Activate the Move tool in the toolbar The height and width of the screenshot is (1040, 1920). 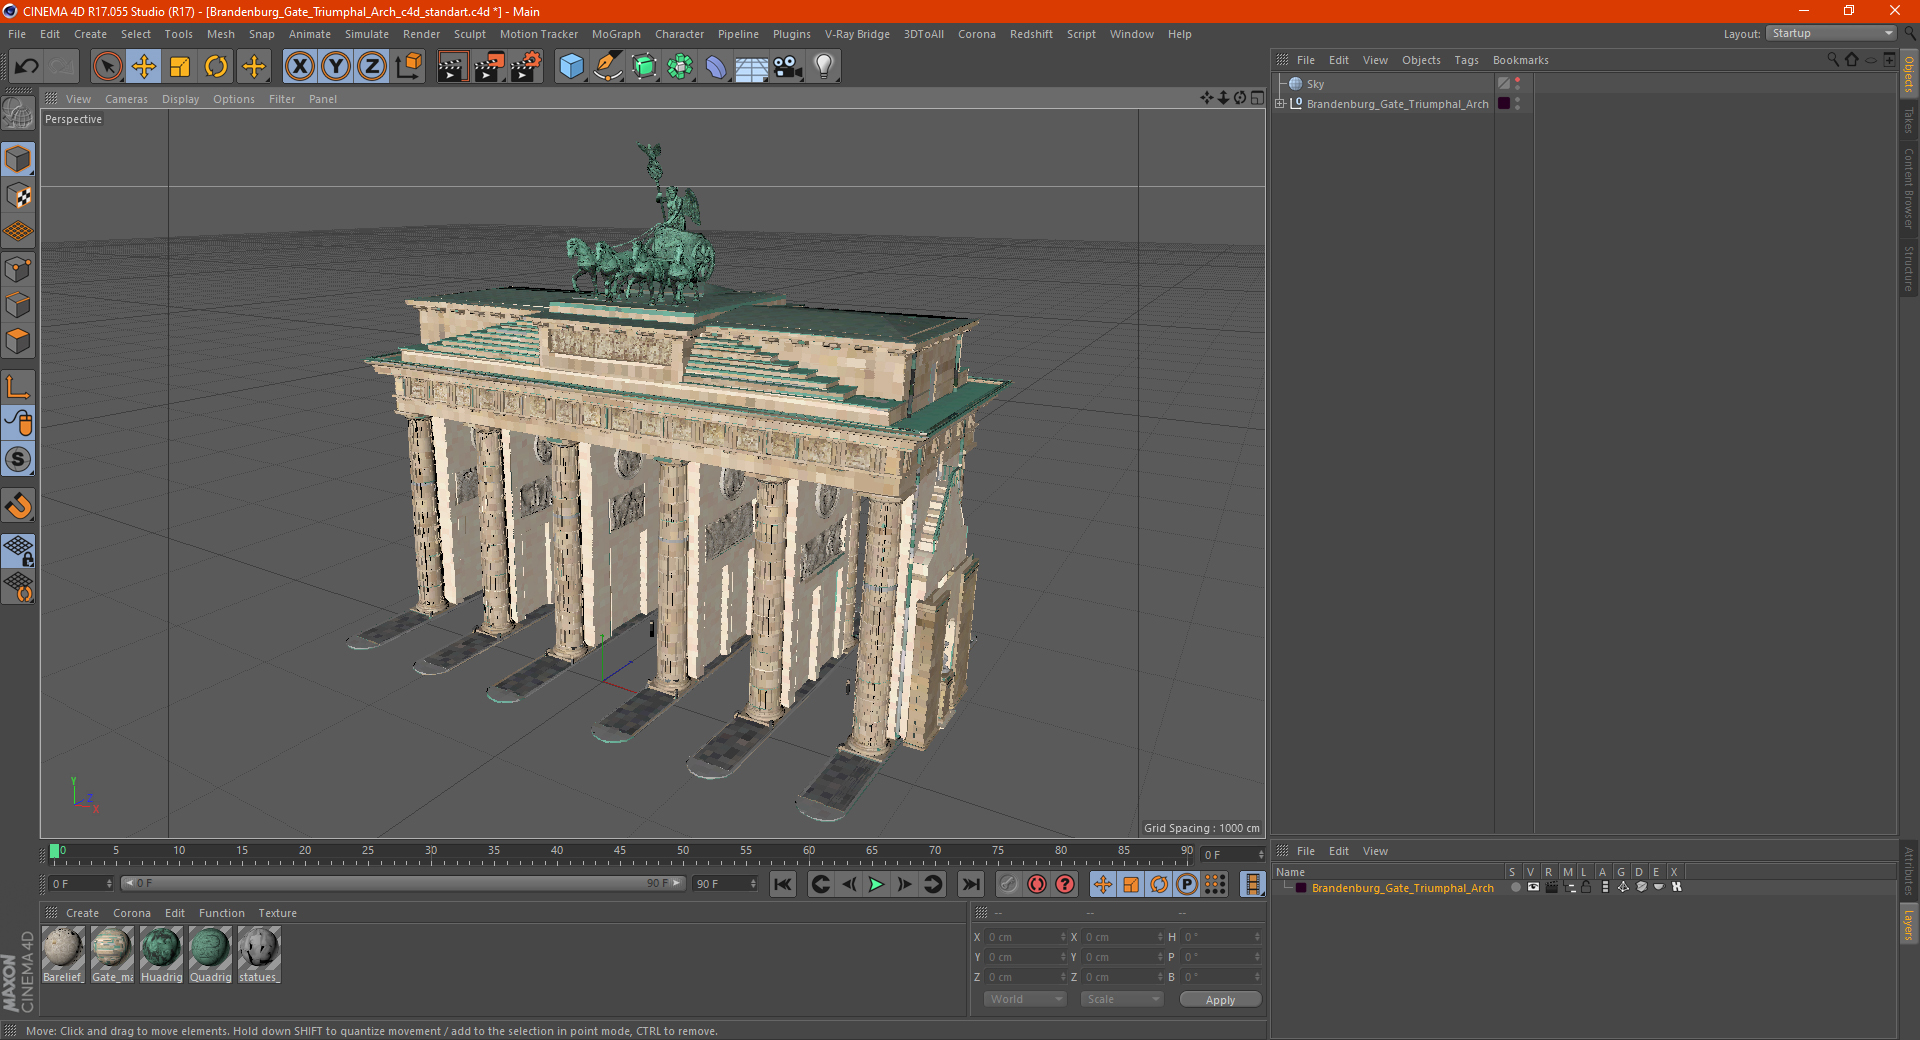pyautogui.click(x=144, y=67)
